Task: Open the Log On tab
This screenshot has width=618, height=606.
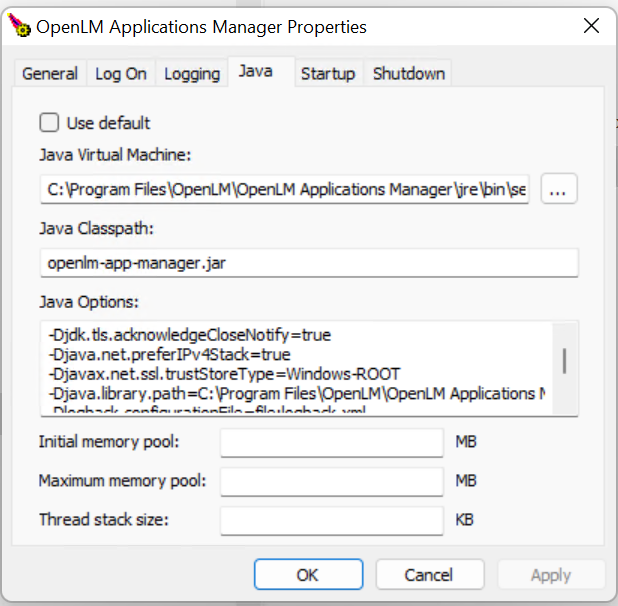Action: click(121, 73)
